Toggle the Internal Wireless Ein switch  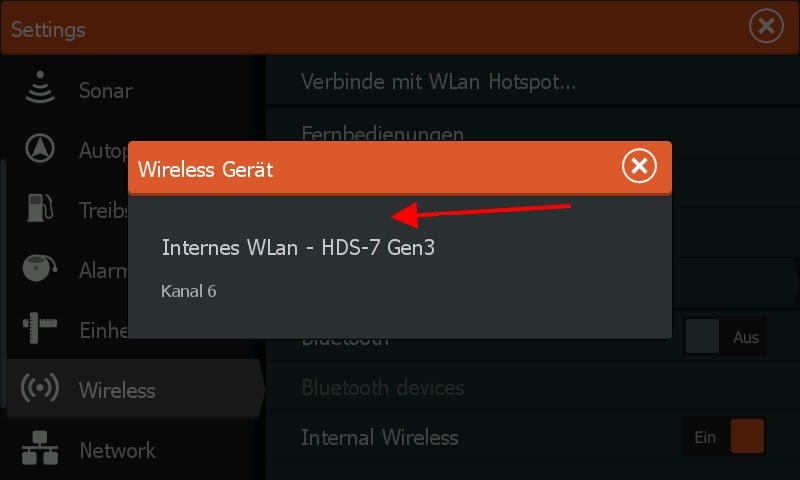pos(724,436)
